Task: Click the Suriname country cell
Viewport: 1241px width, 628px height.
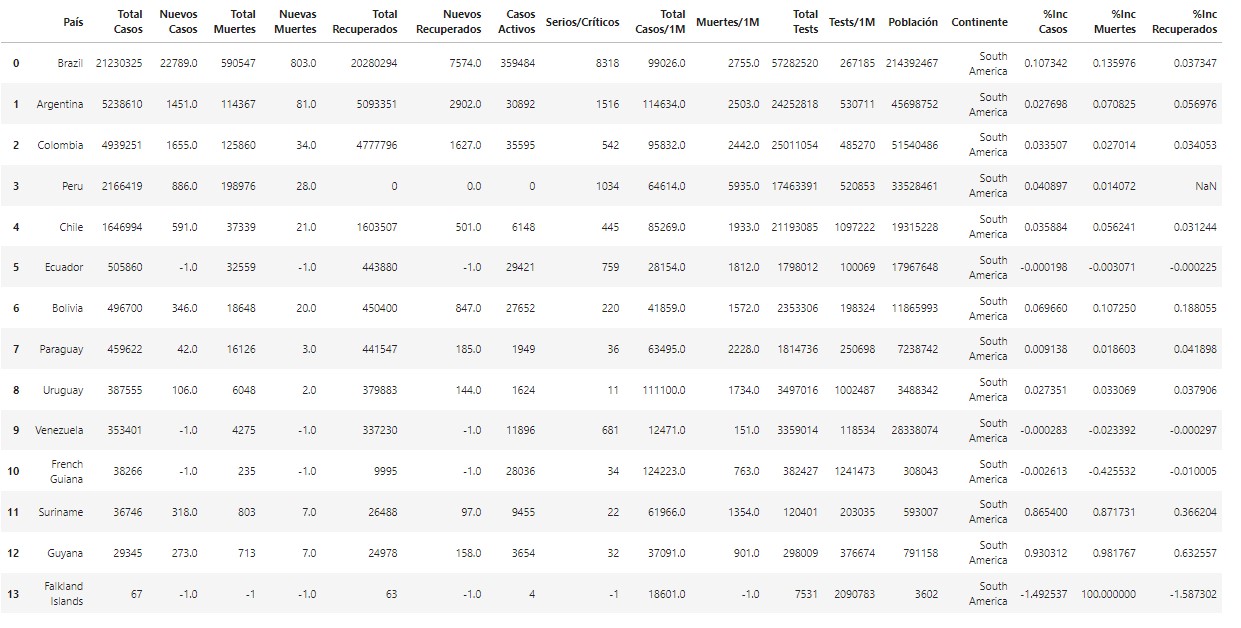Action: [62, 512]
